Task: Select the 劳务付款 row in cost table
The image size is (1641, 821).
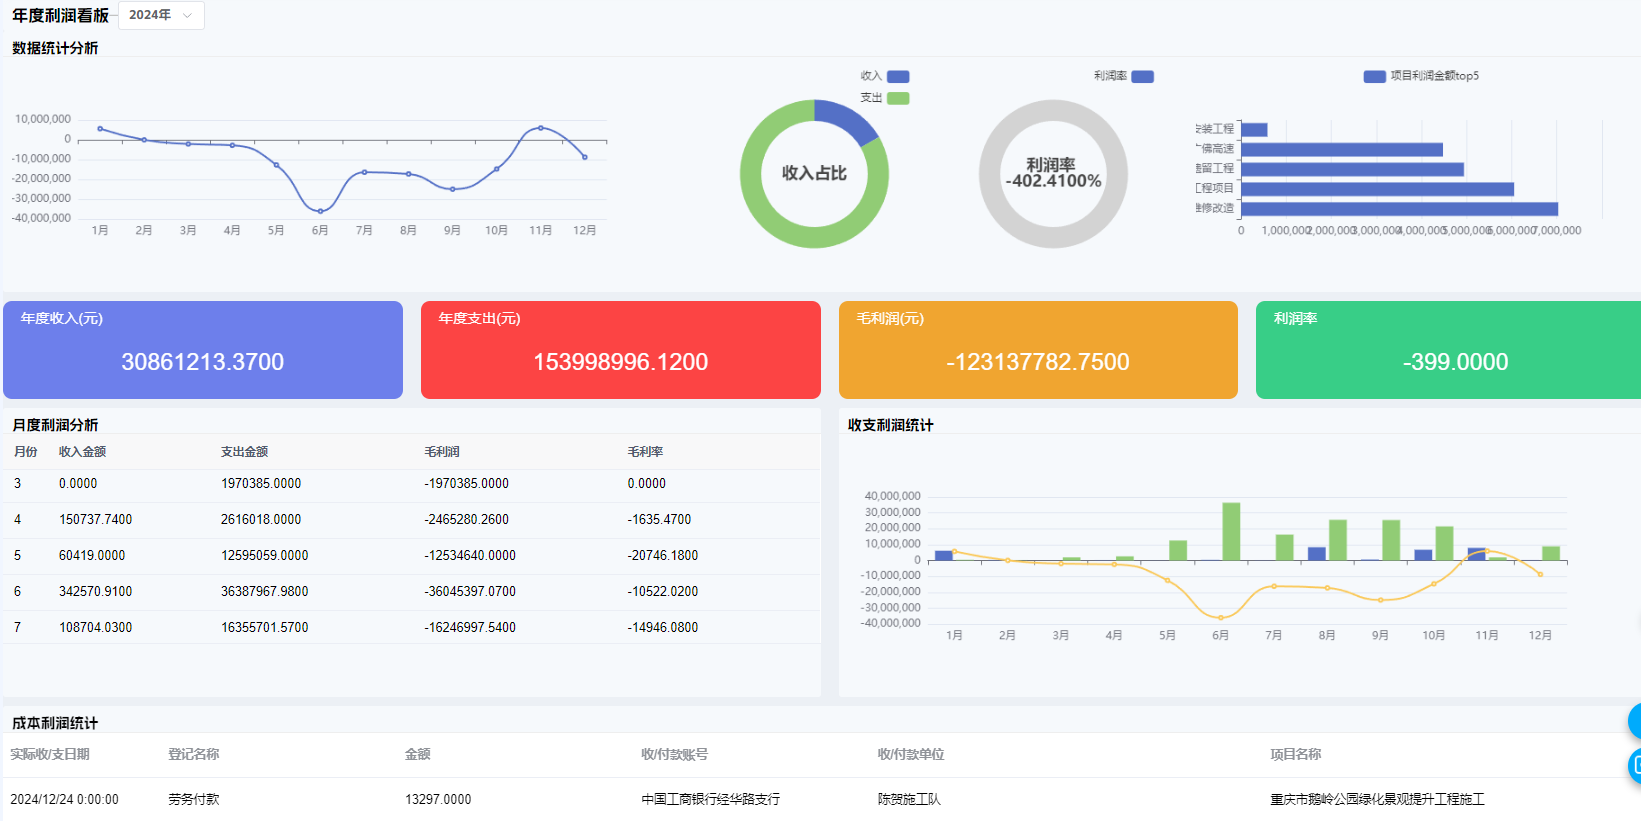Action: click(193, 800)
